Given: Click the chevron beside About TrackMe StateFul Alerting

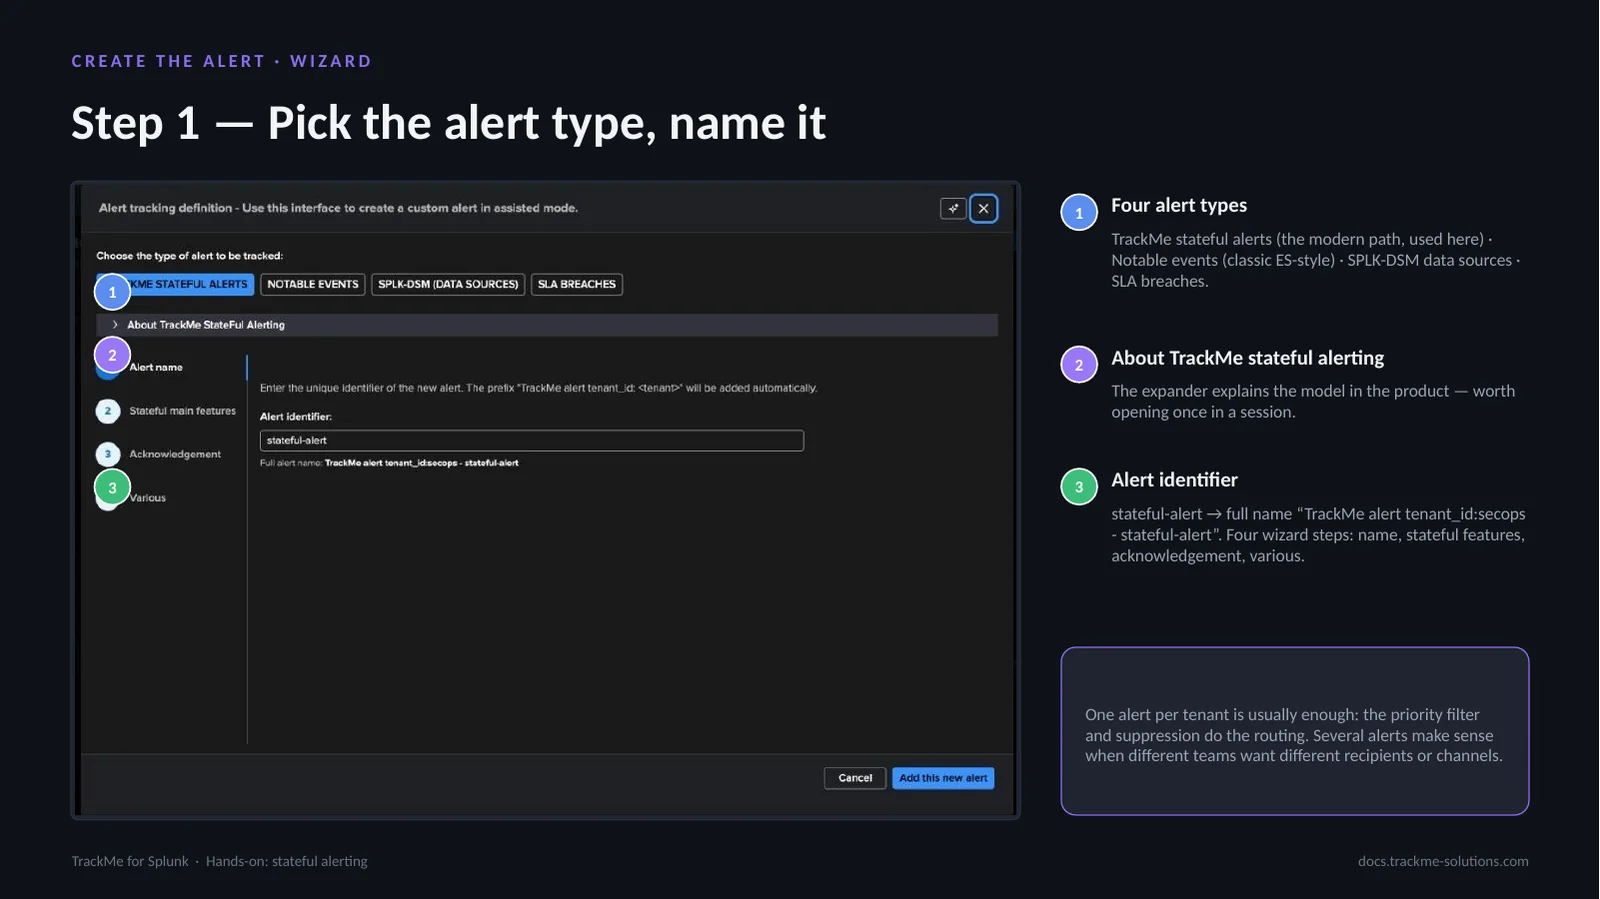Looking at the screenshot, I should tap(115, 325).
